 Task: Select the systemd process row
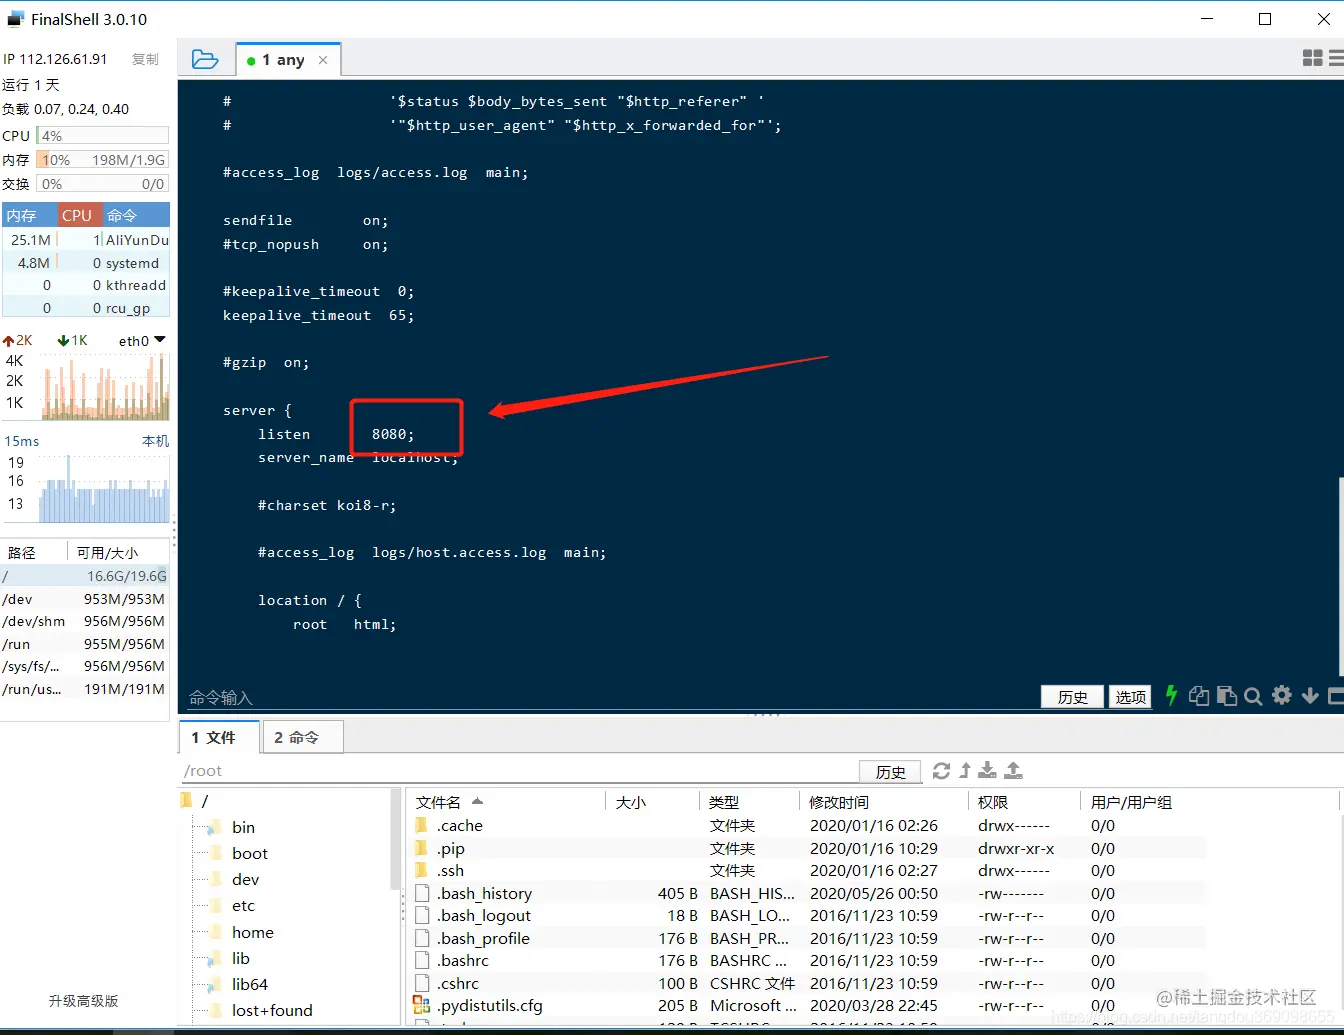pos(86,263)
